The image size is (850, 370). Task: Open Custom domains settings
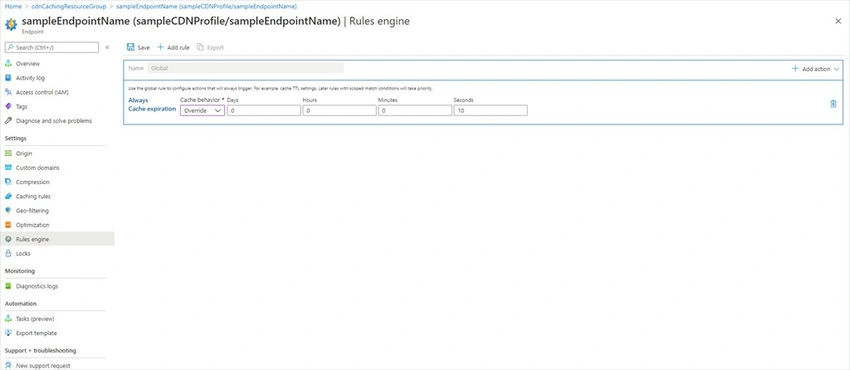[37, 167]
